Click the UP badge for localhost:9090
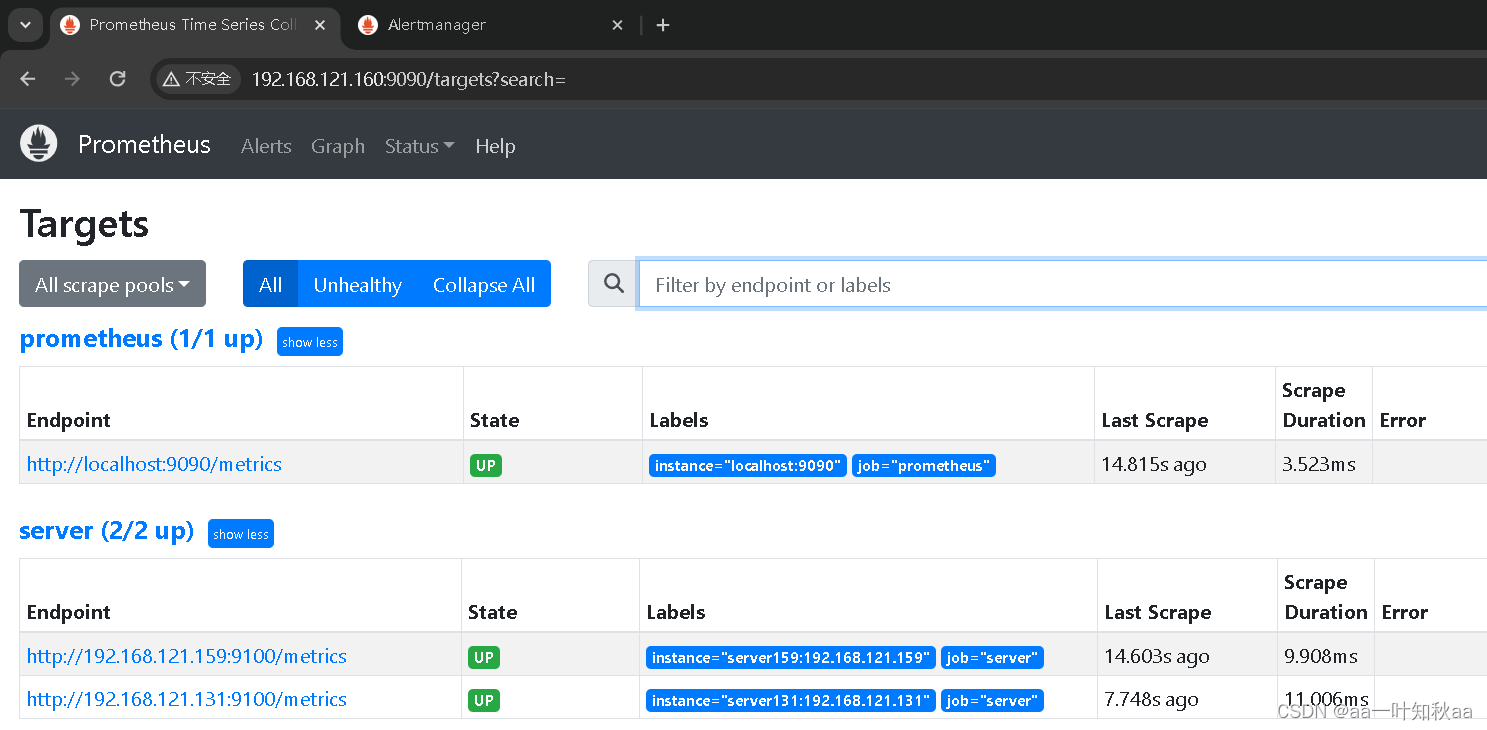1487x730 pixels. point(486,465)
